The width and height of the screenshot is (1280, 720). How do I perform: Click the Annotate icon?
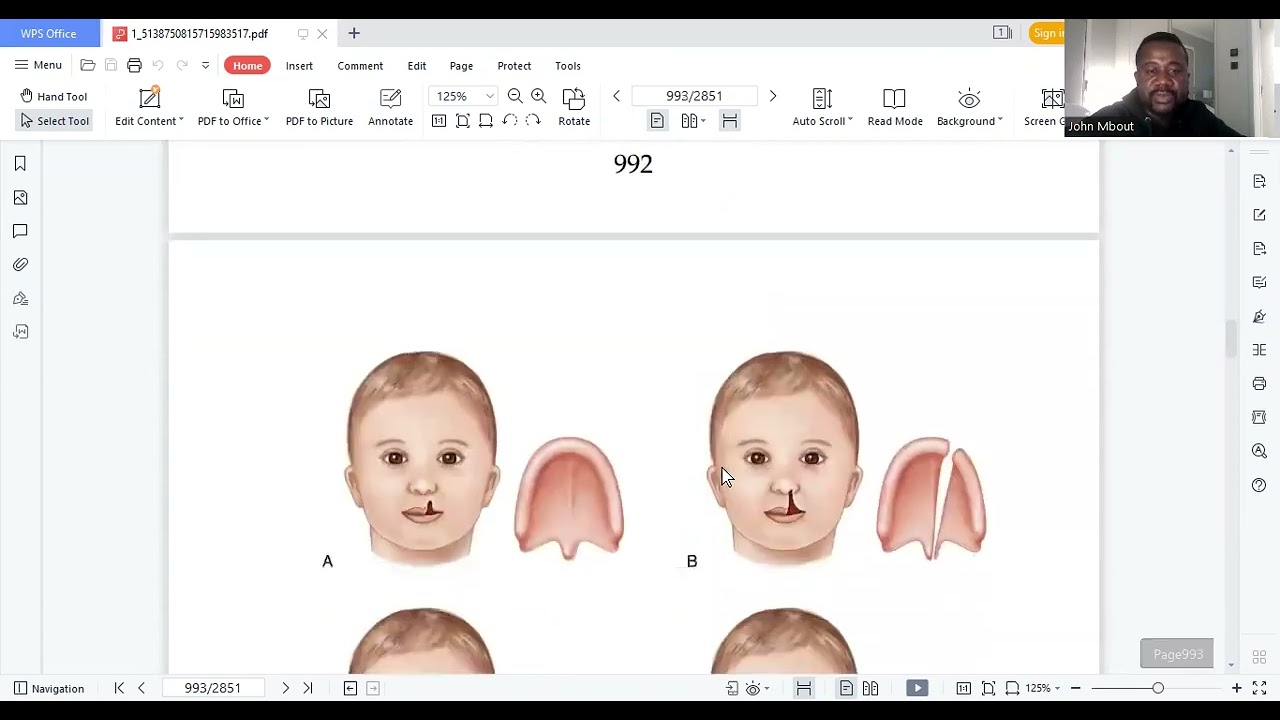390,99
